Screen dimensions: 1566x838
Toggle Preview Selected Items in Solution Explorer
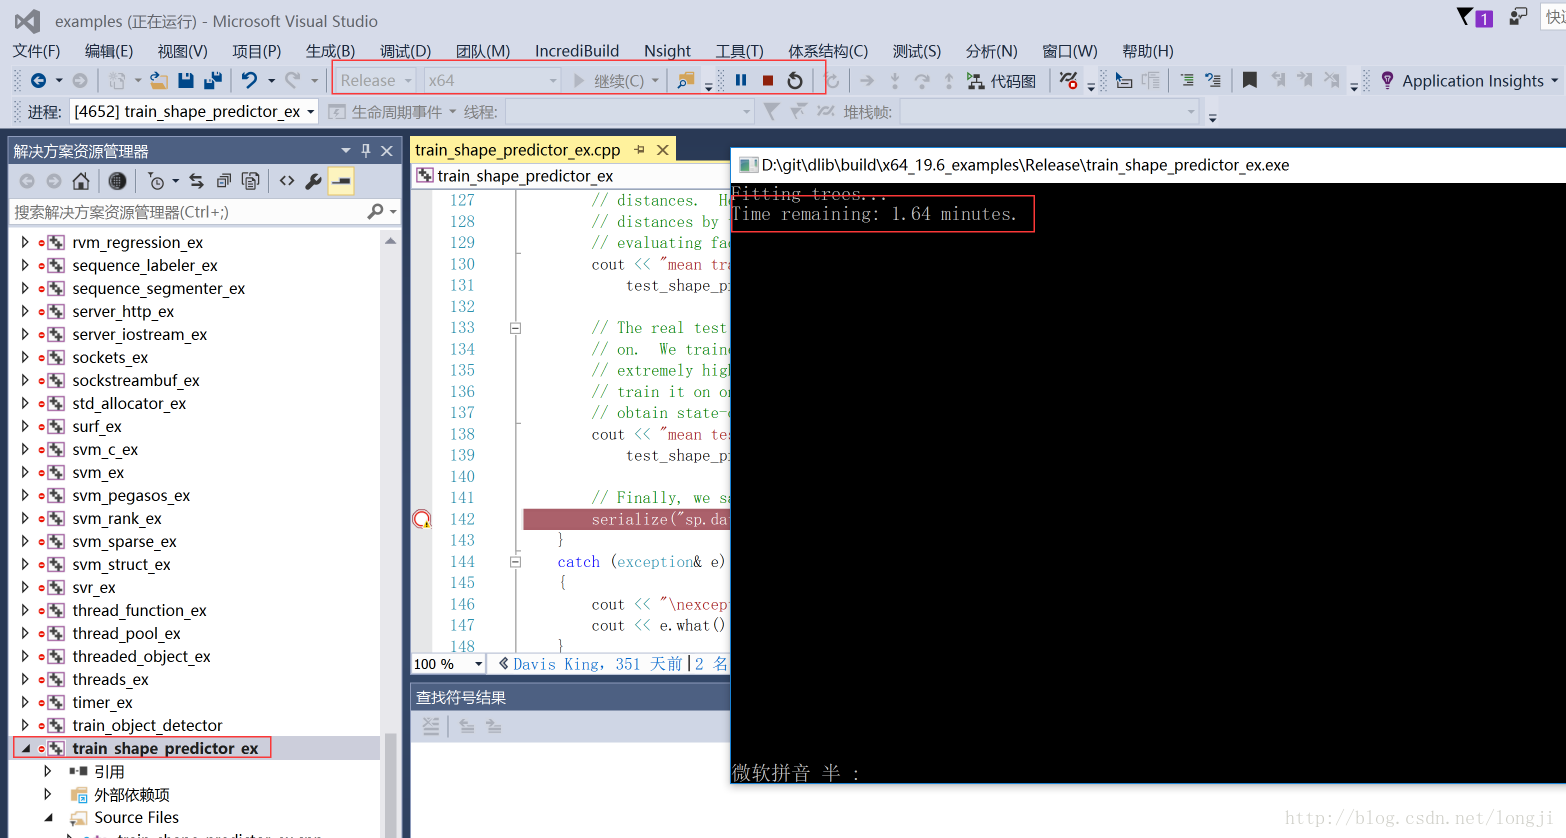click(x=341, y=181)
